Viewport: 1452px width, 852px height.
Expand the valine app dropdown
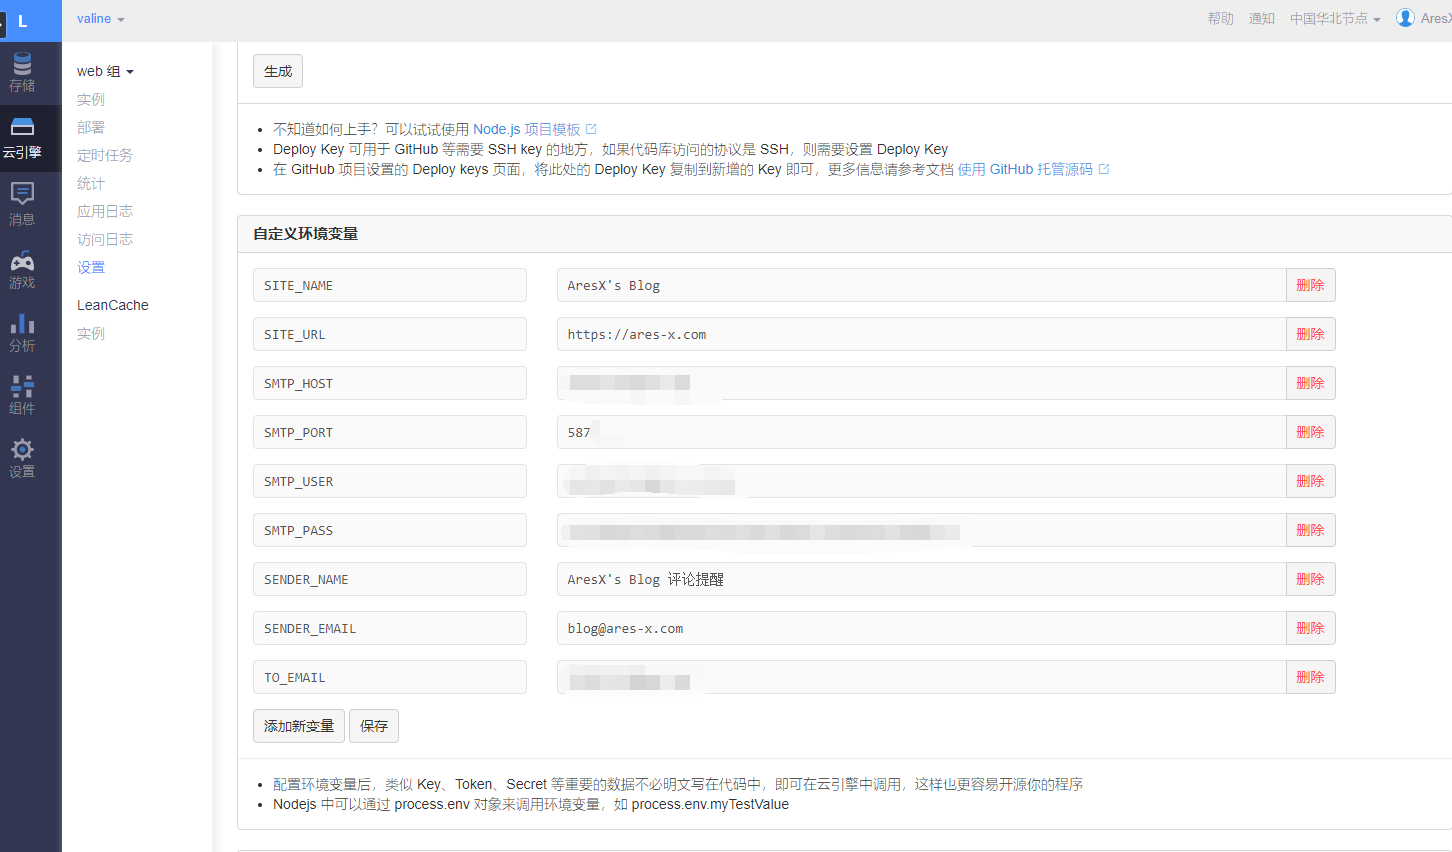(x=100, y=19)
